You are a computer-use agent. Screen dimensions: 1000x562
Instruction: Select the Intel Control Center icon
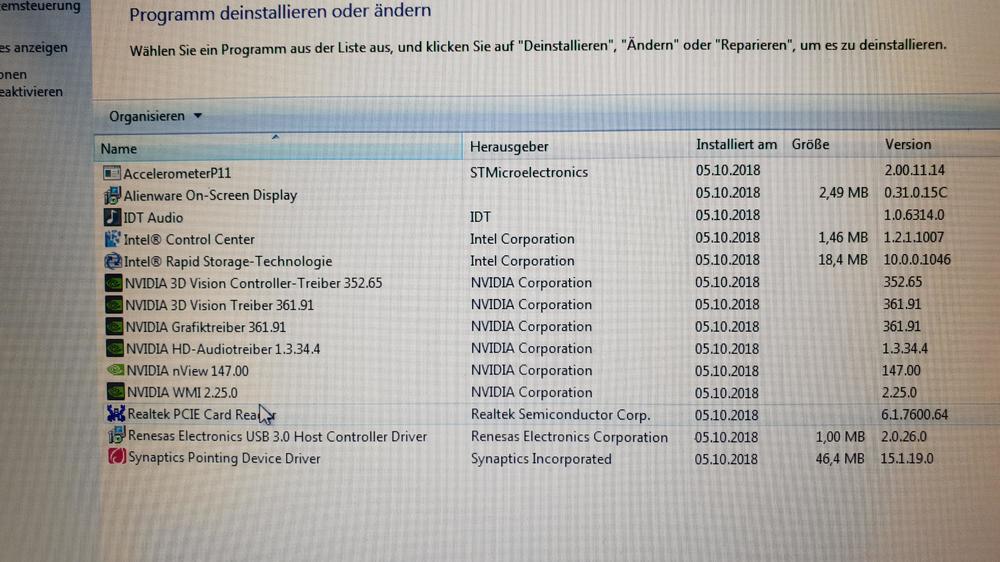tap(113, 239)
